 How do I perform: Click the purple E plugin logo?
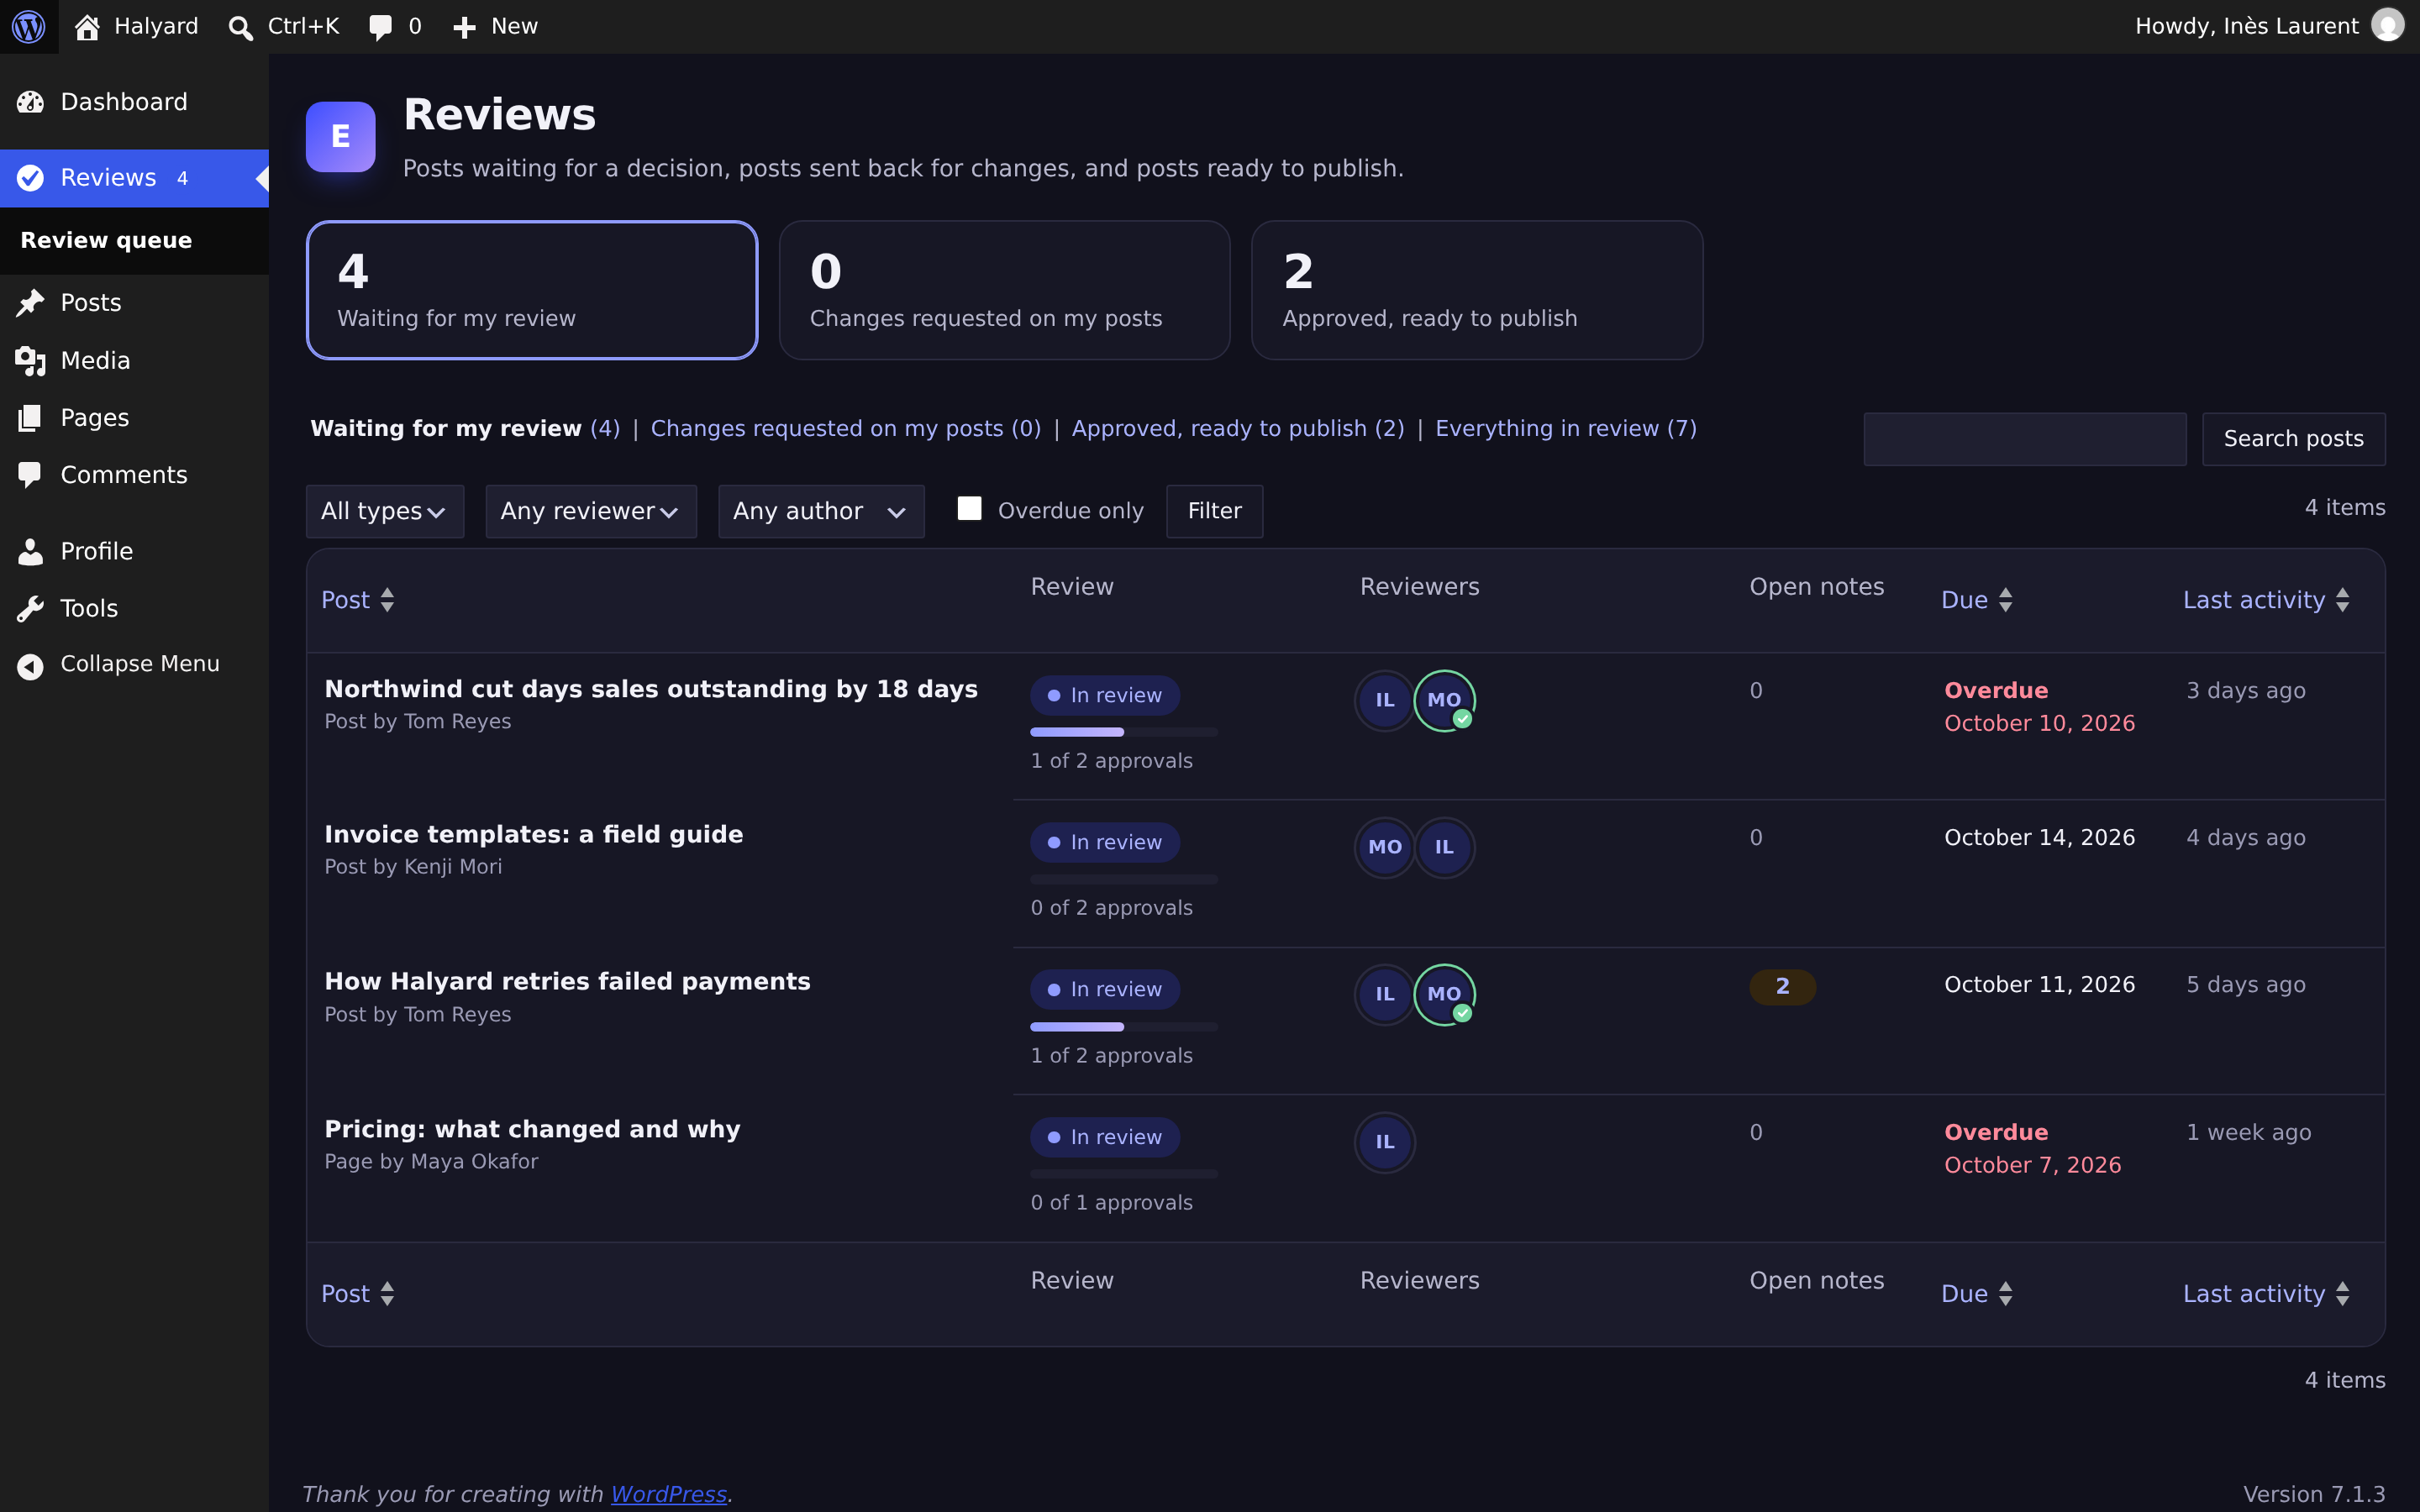click(x=340, y=137)
